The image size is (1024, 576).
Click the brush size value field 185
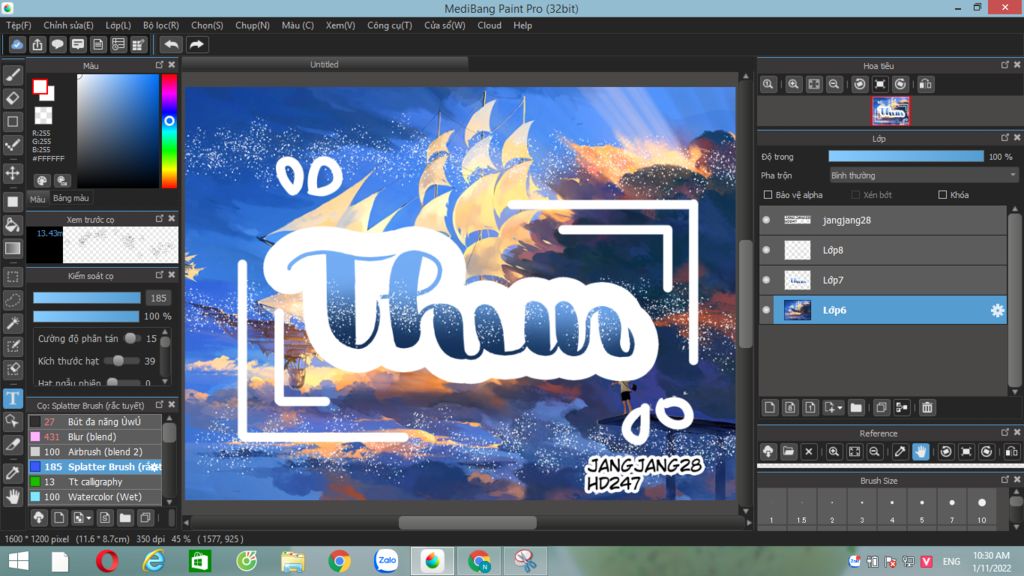click(159, 298)
